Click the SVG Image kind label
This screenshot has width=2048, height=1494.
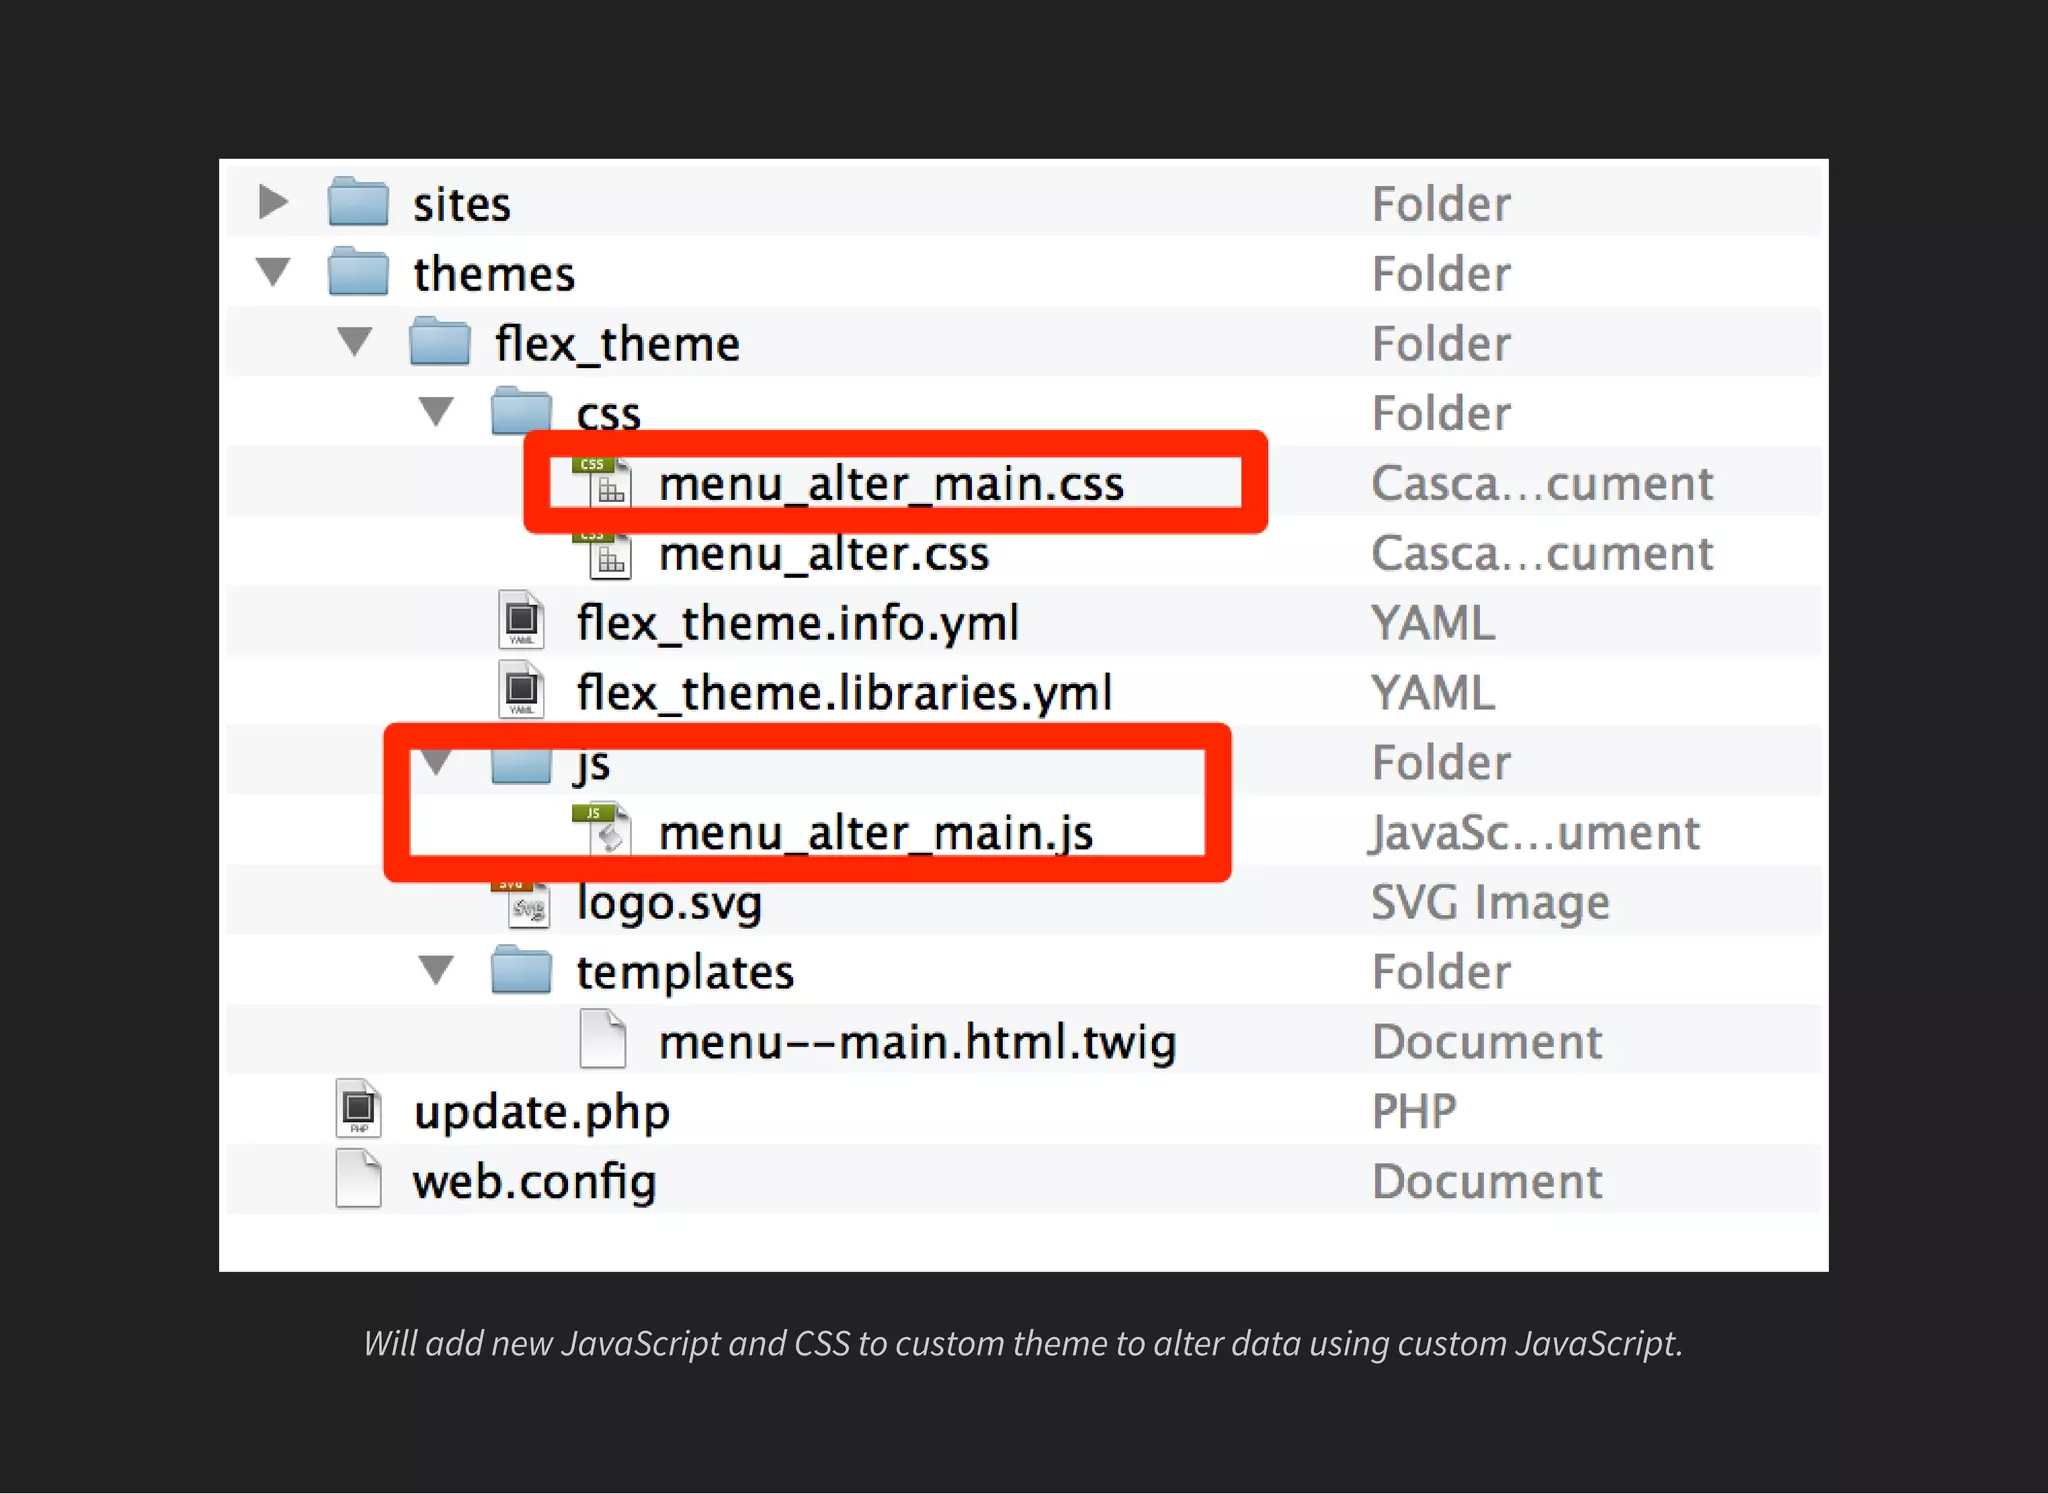1490,904
